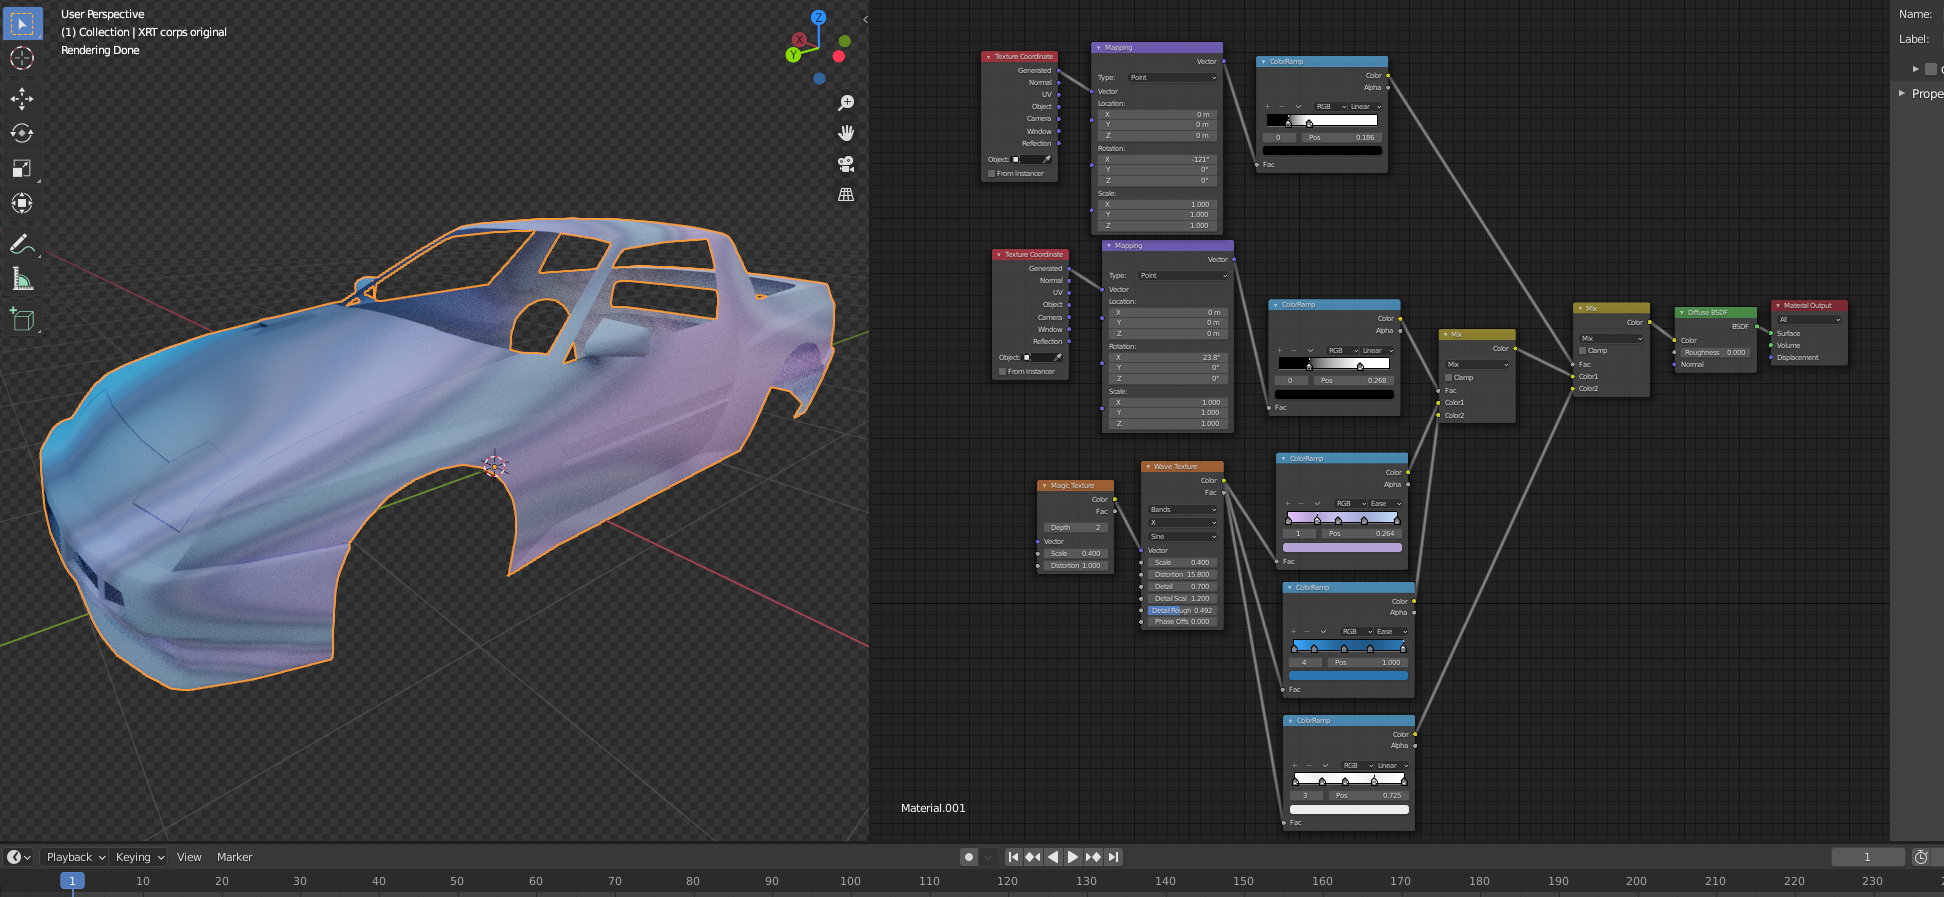Toggle the auto keying record button
This screenshot has width=1944, height=897.
(x=969, y=857)
